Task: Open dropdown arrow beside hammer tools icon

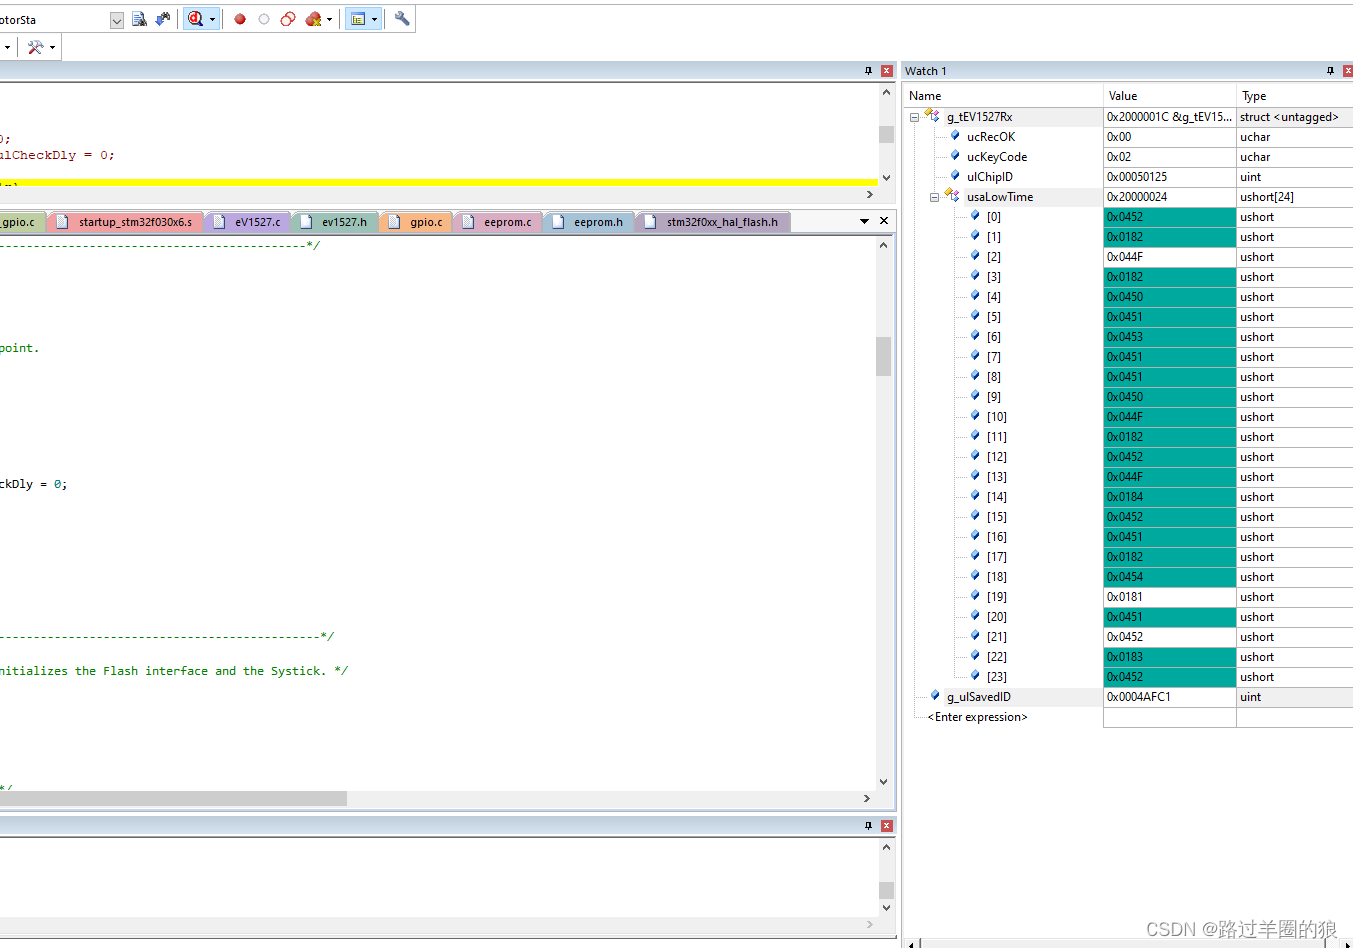Action: click(52, 47)
